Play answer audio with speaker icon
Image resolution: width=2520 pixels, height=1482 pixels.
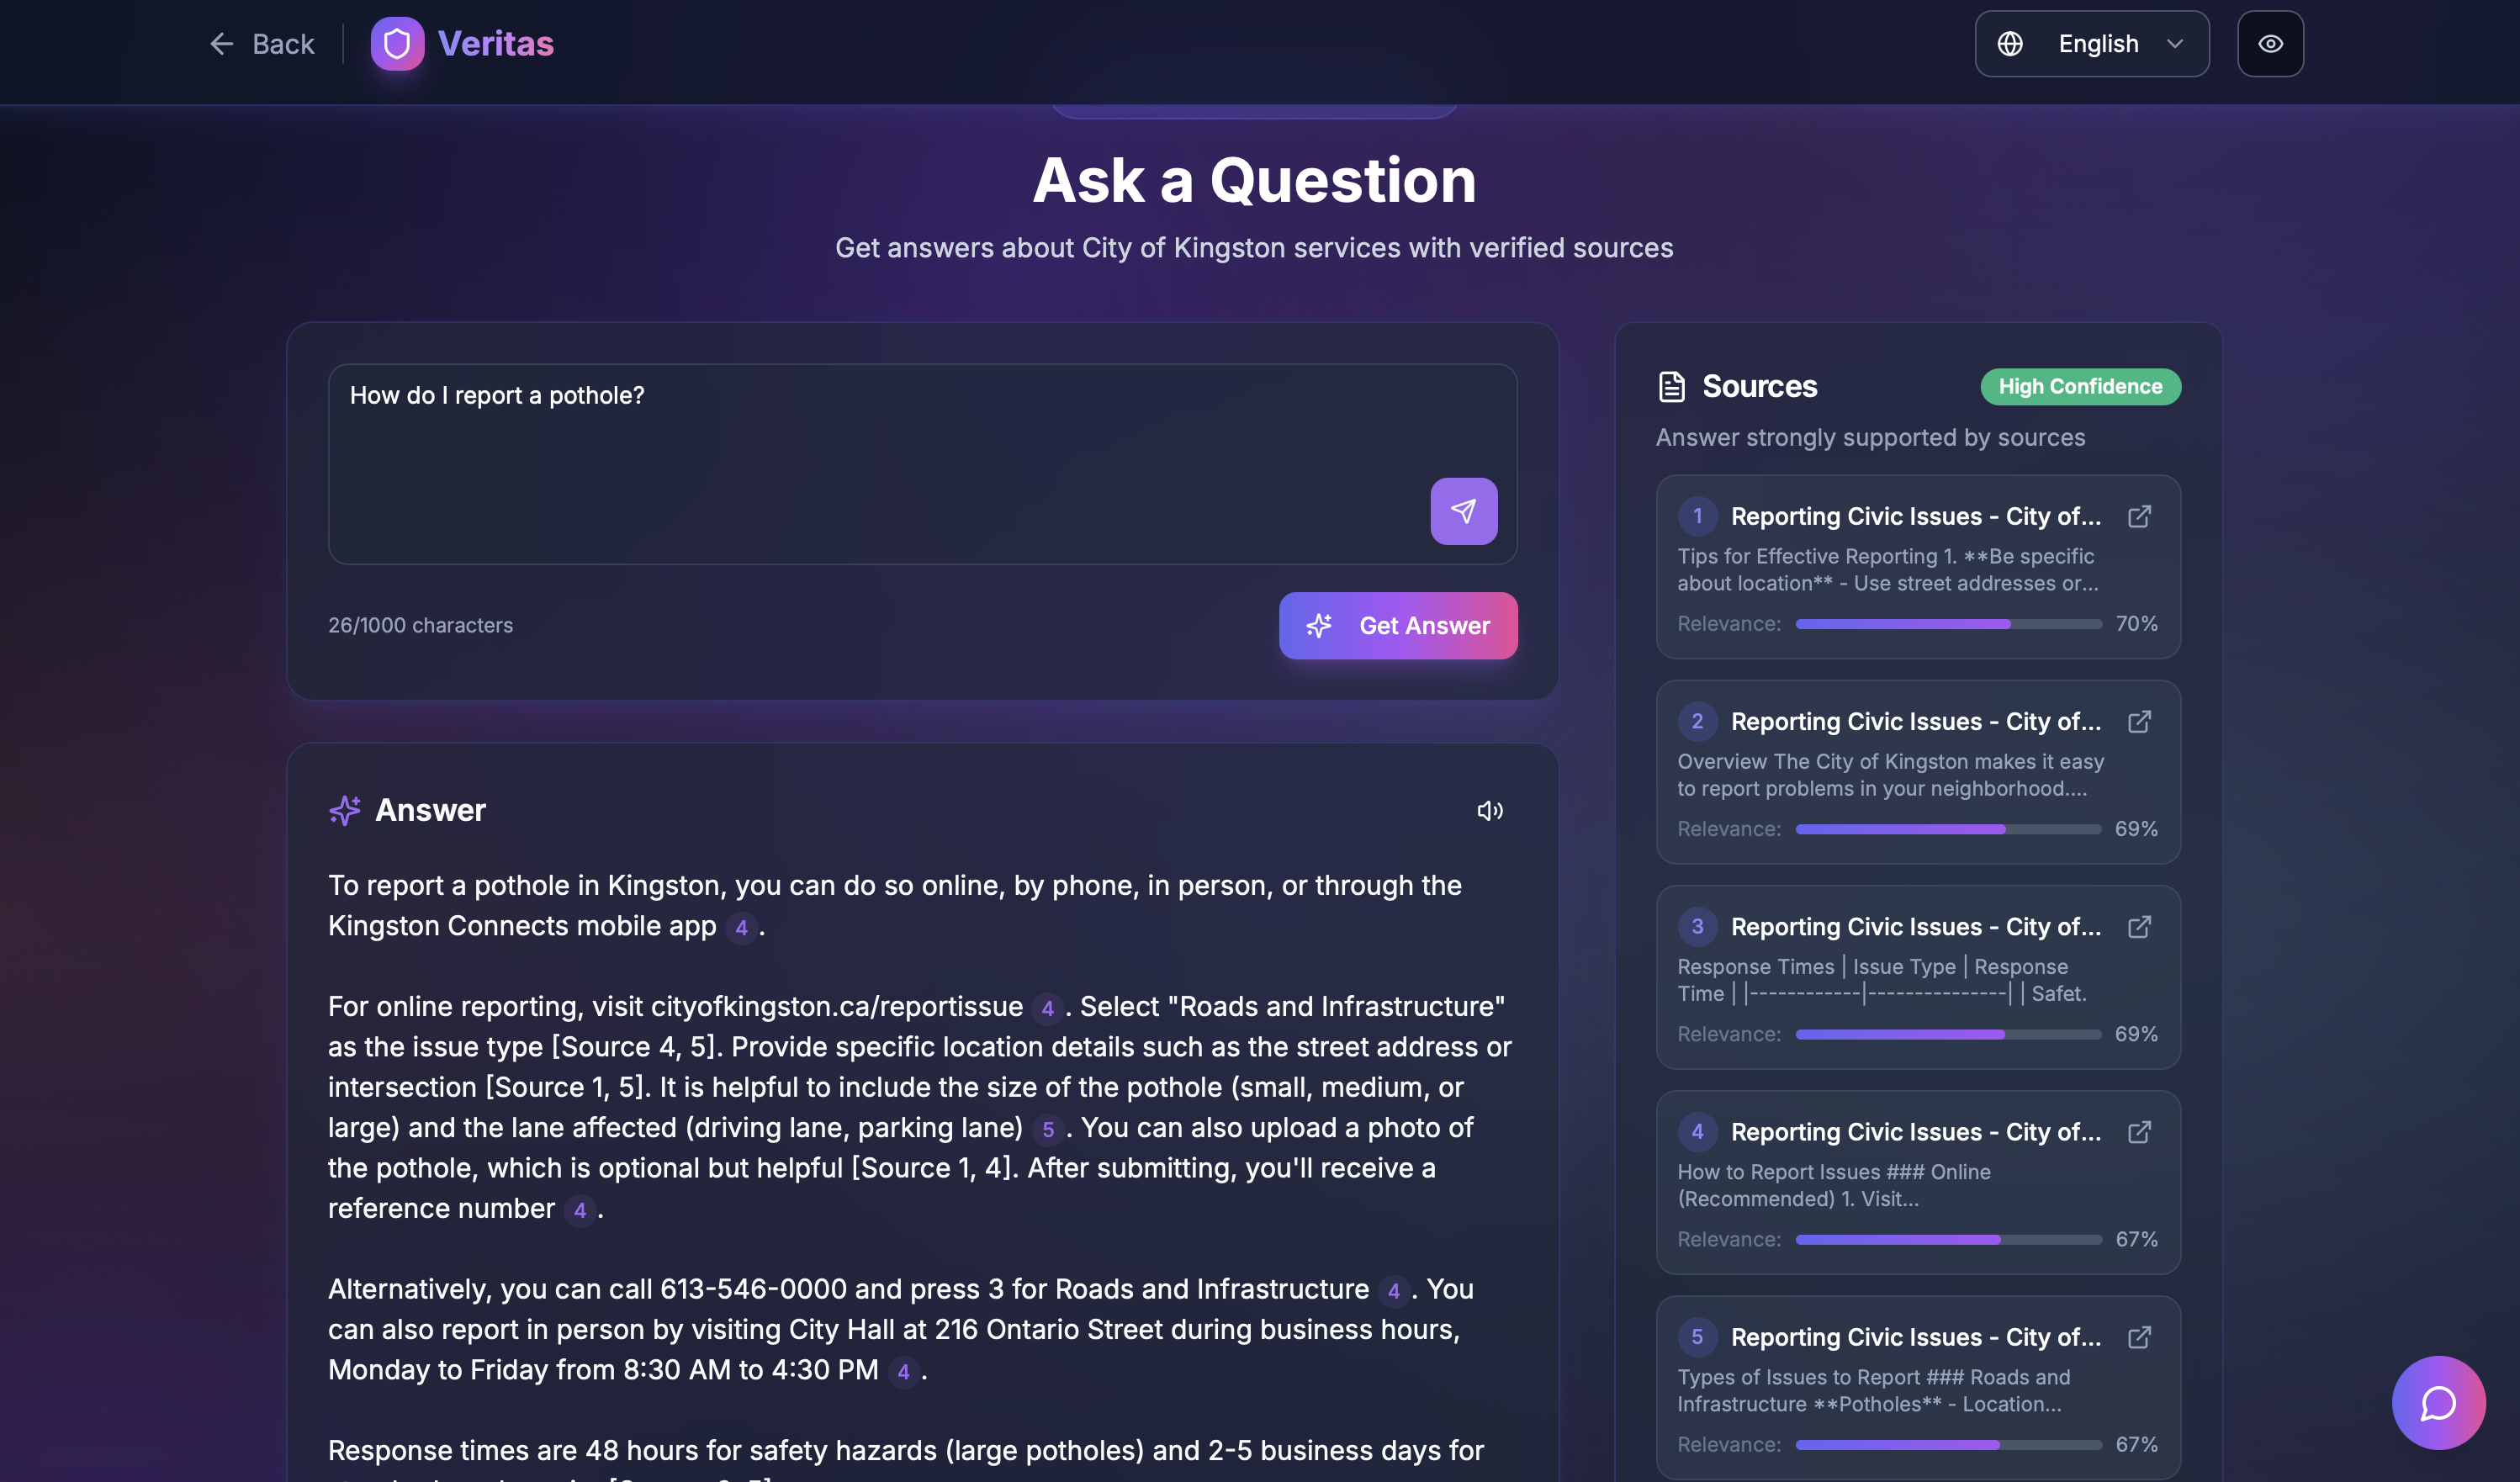click(1490, 811)
